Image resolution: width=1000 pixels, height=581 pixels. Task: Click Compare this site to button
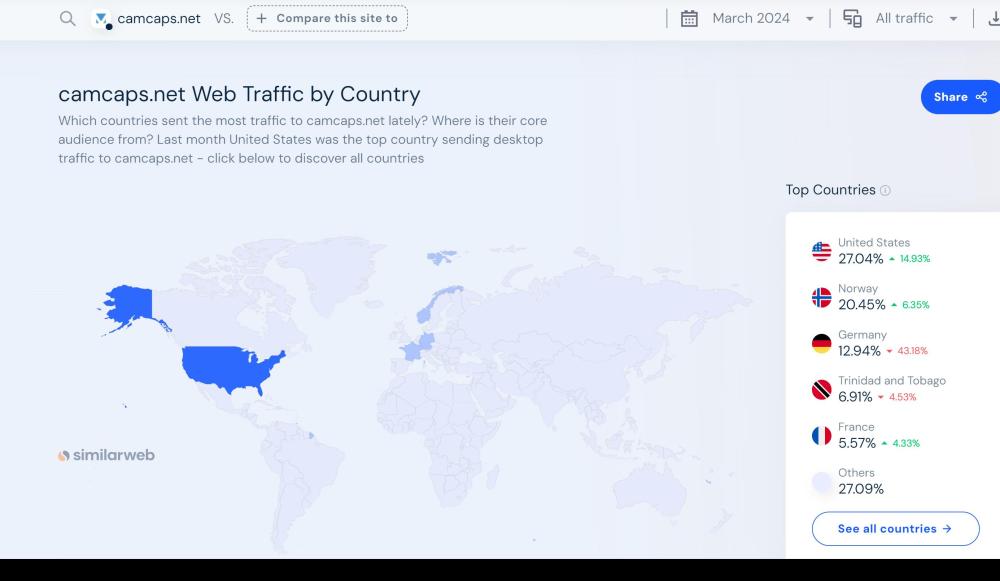(x=327, y=18)
